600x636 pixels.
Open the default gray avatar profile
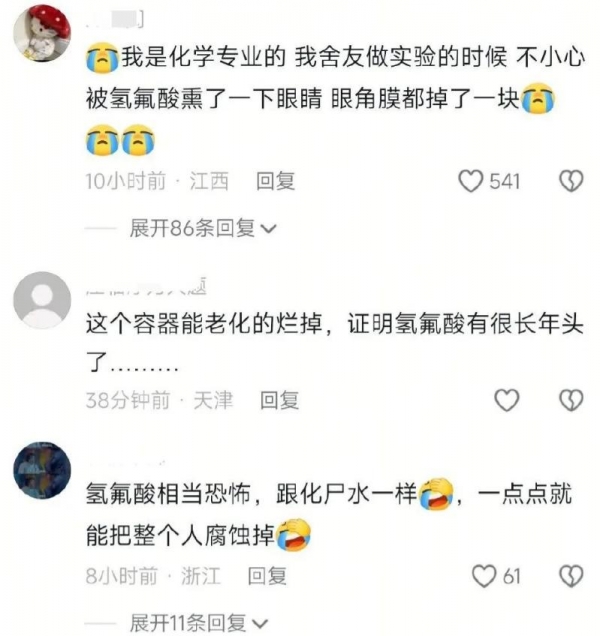(42, 300)
